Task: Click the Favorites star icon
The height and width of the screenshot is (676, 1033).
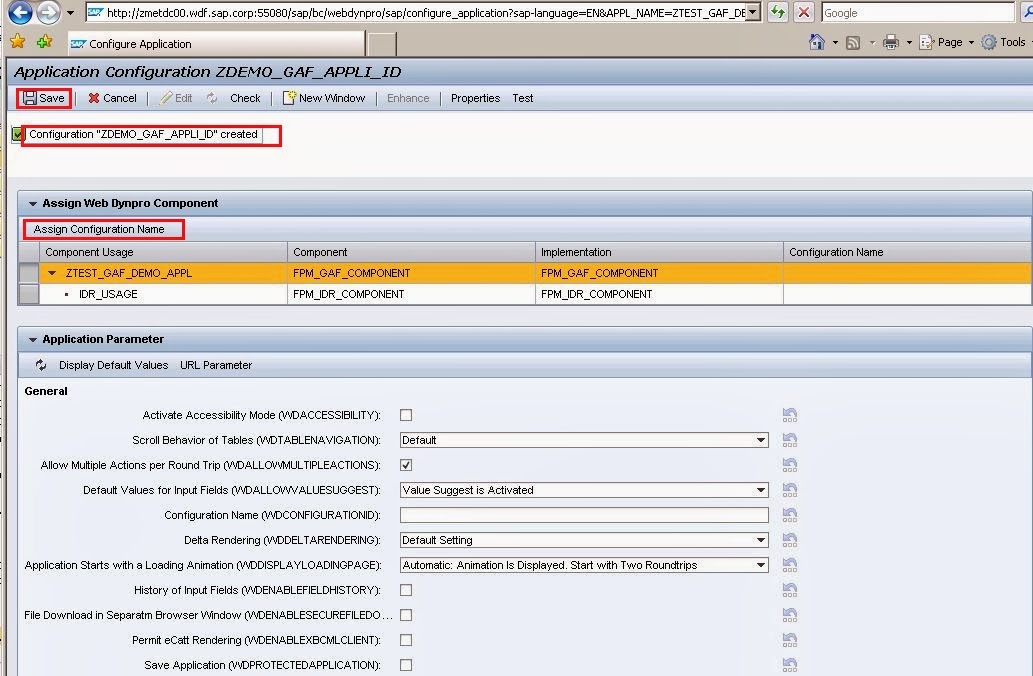Action: click(17, 42)
